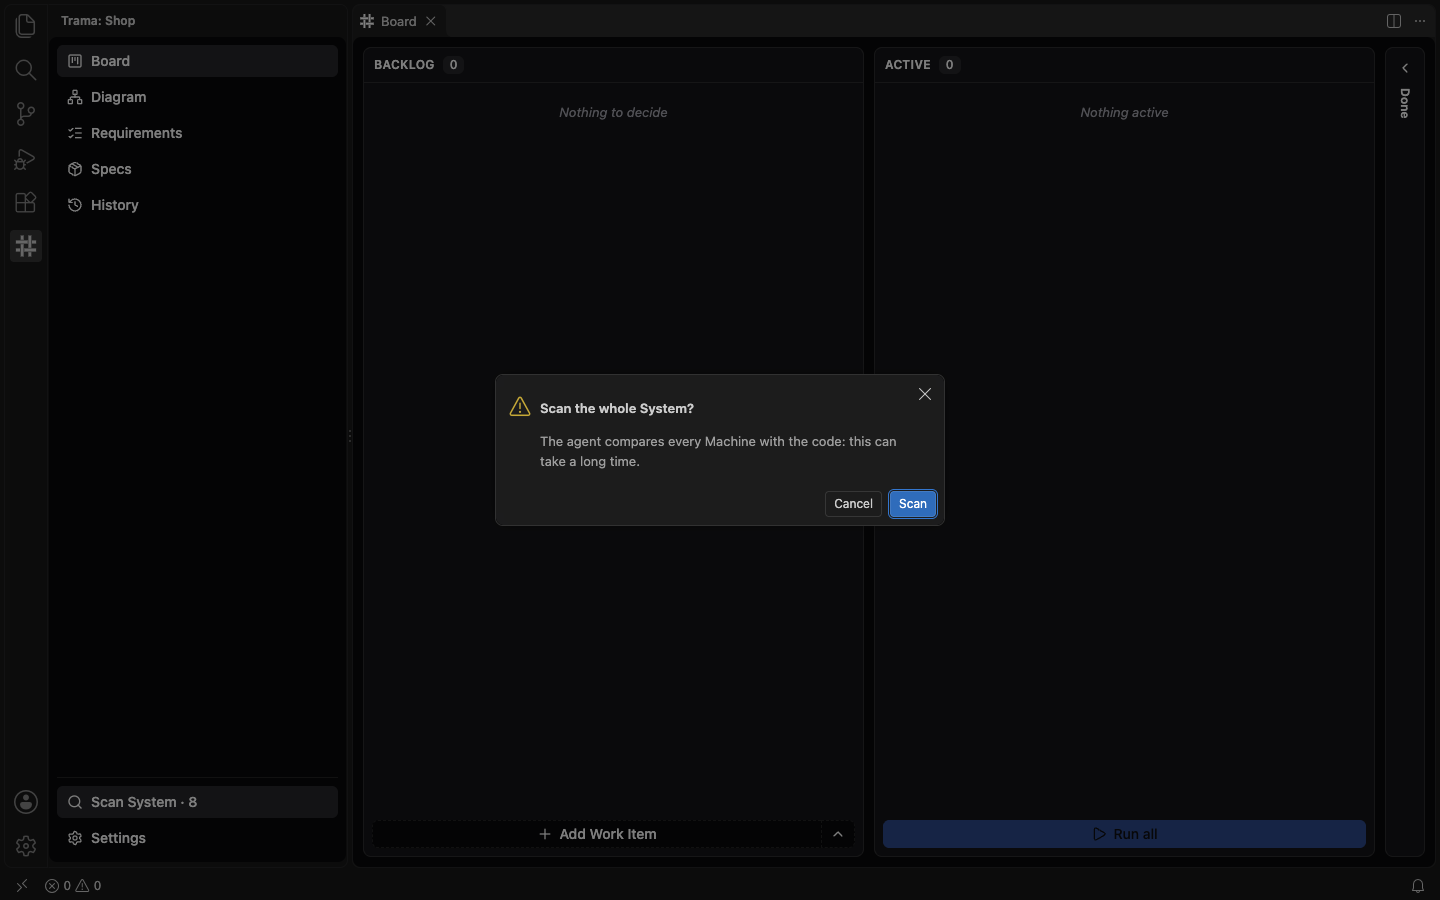Click the ACTIVE column header

pyautogui.click(x=908, y=65)
